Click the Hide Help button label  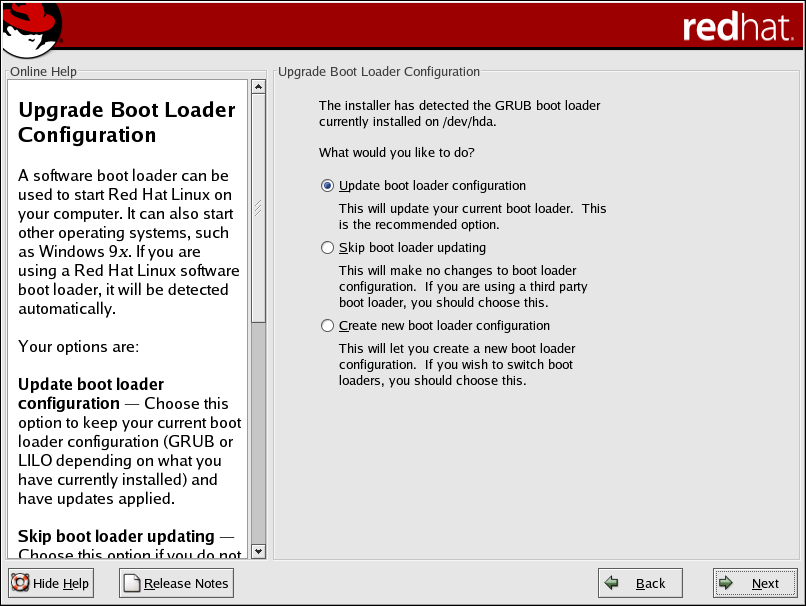[x=61, y=583]
